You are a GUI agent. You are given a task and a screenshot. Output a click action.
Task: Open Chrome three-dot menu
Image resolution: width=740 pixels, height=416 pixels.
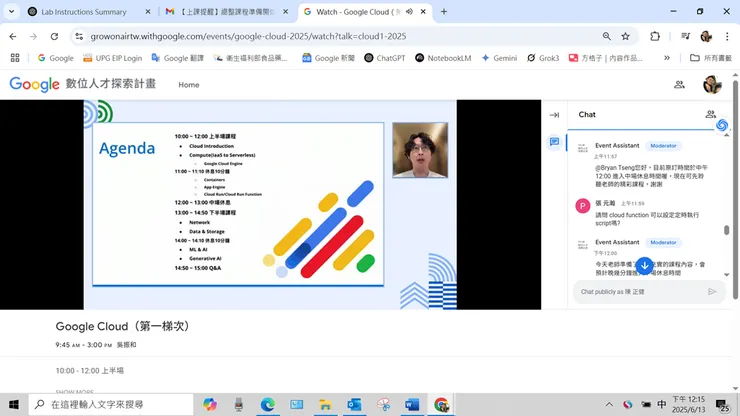[x=727, y=36]
